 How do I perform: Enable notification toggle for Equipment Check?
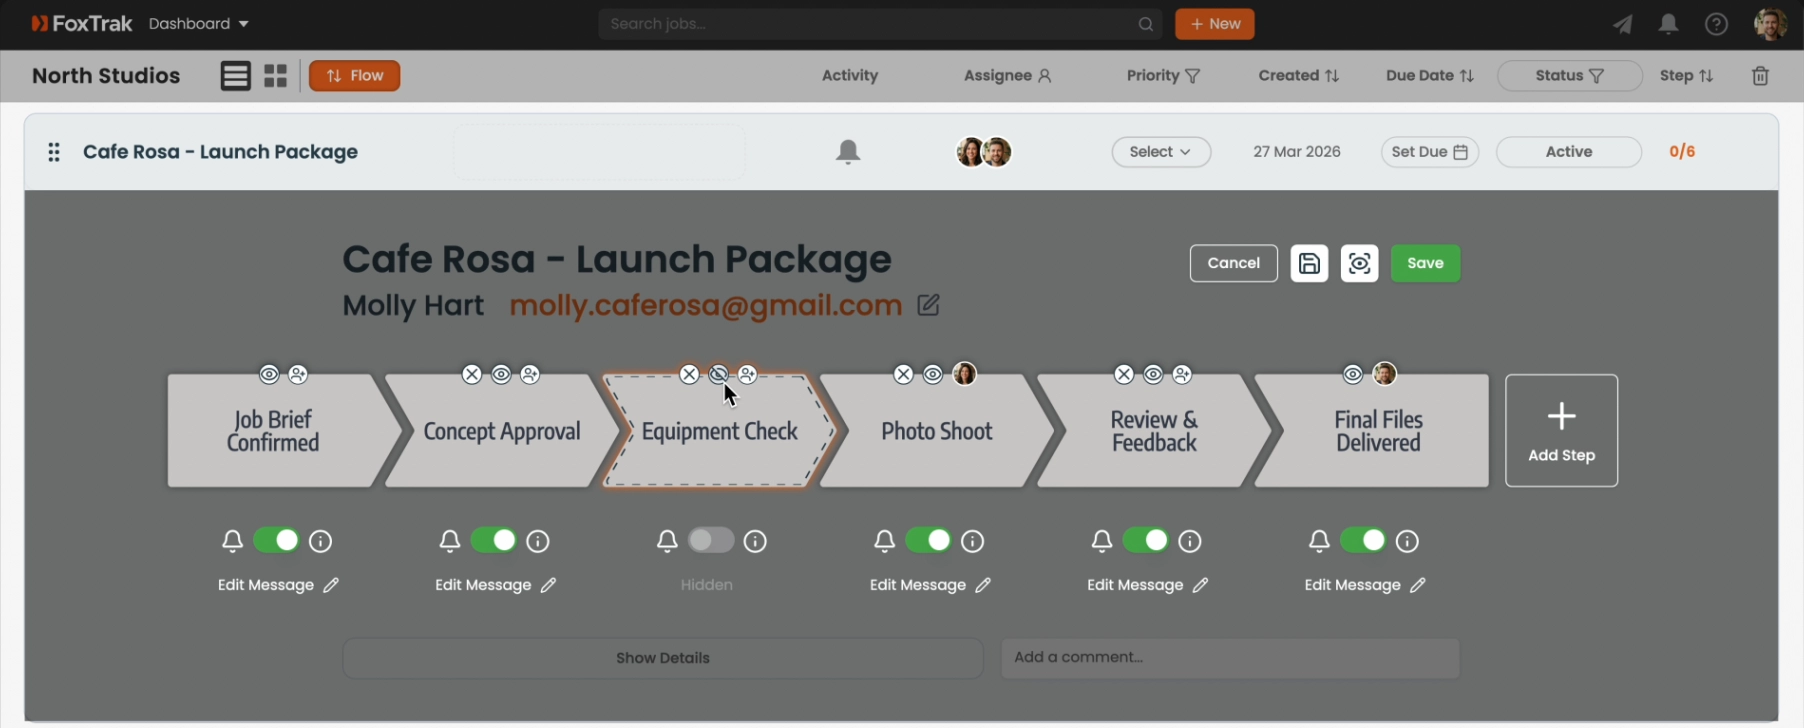click(x=711, y=541)
